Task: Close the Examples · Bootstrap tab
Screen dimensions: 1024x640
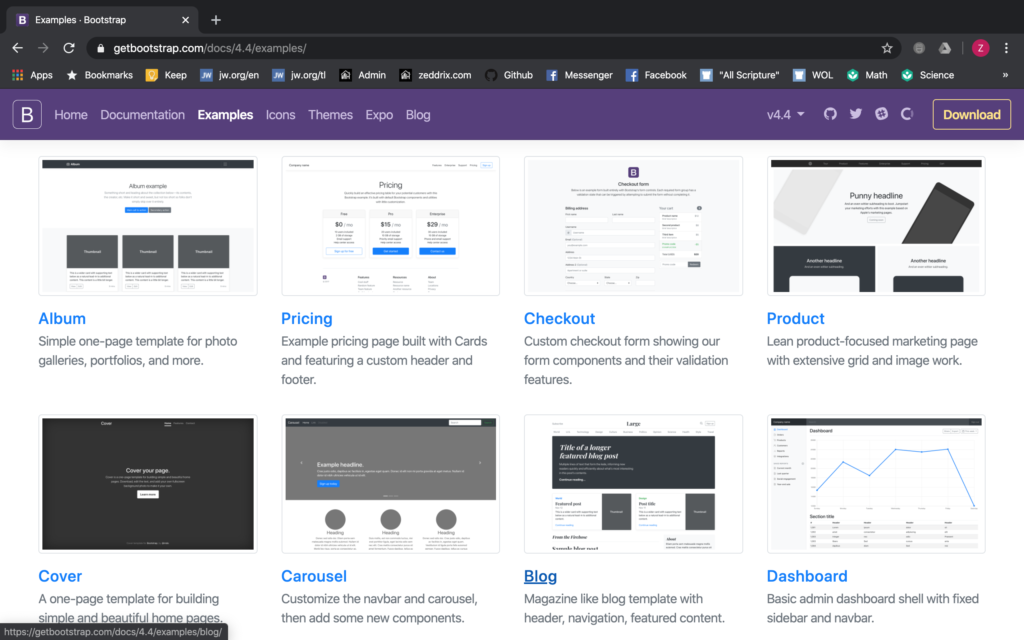Action: point(185,20)
